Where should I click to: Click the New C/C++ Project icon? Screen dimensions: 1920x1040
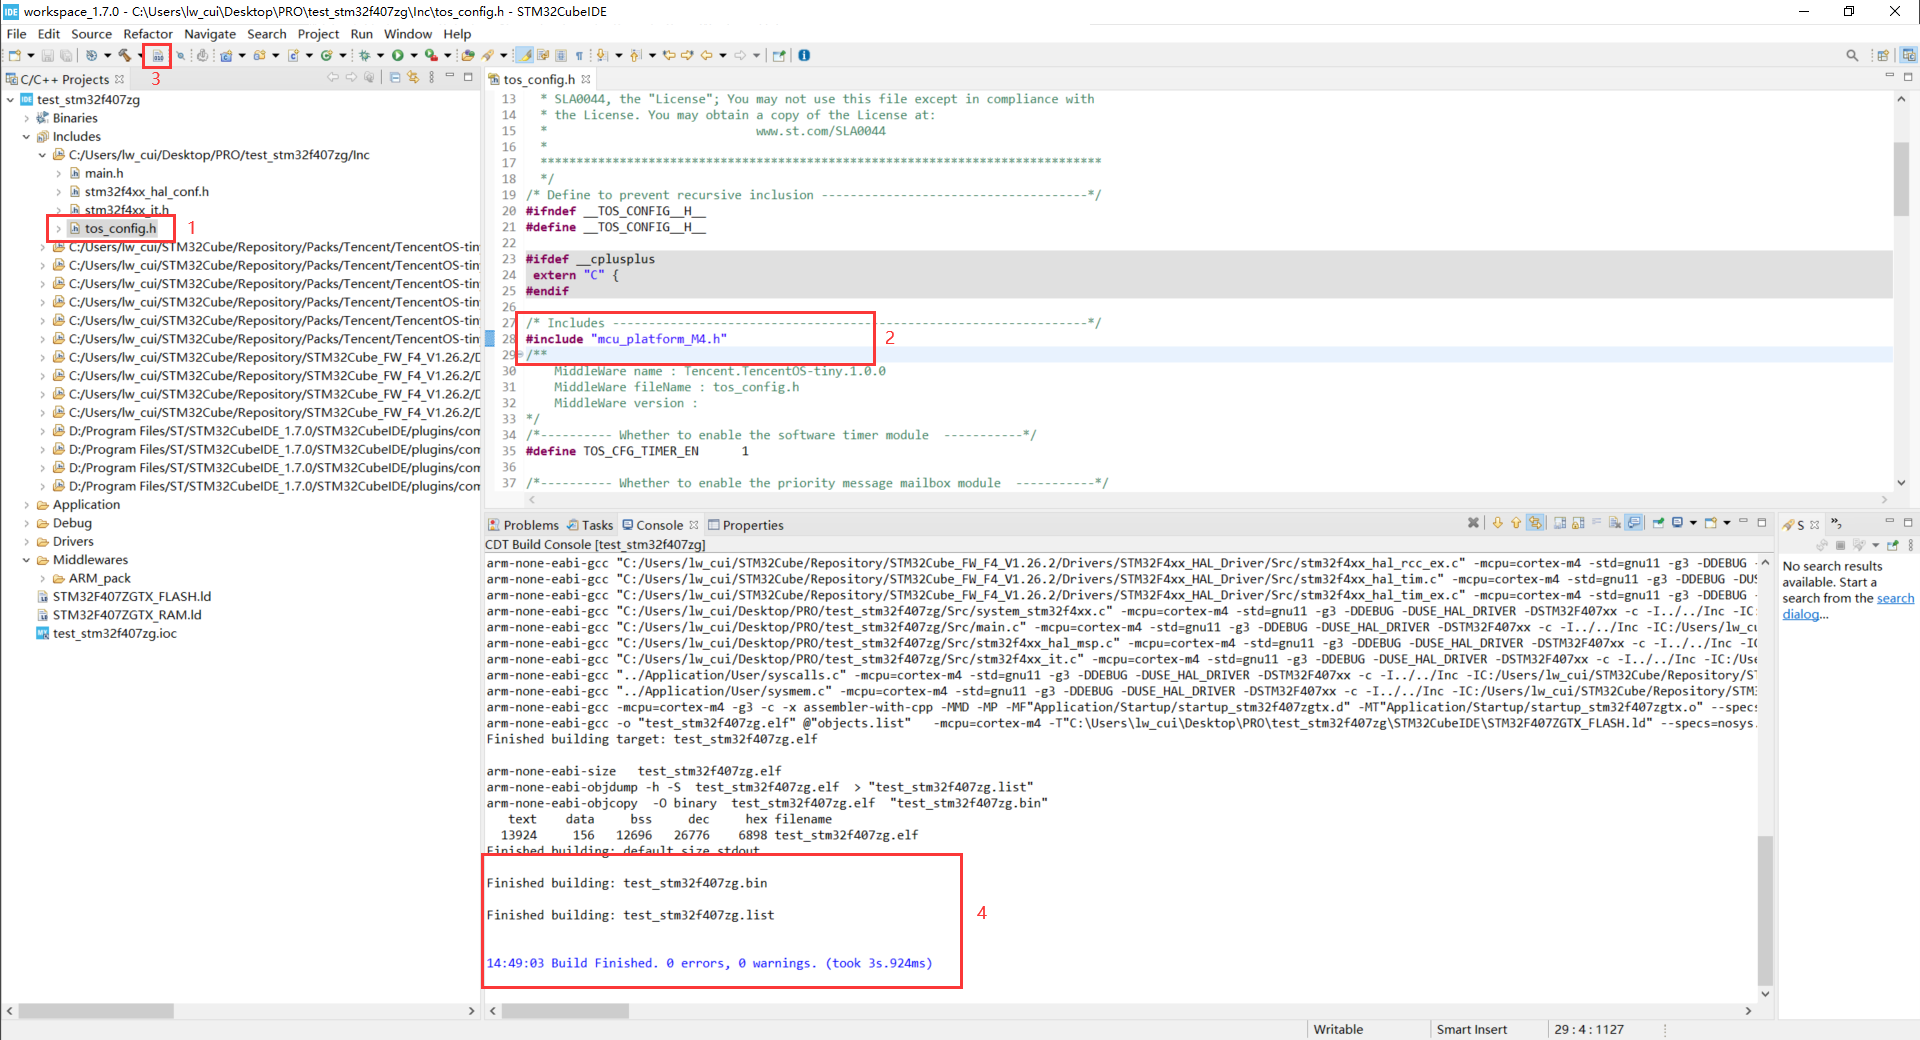pyautogui.click(x=226, y=55)
